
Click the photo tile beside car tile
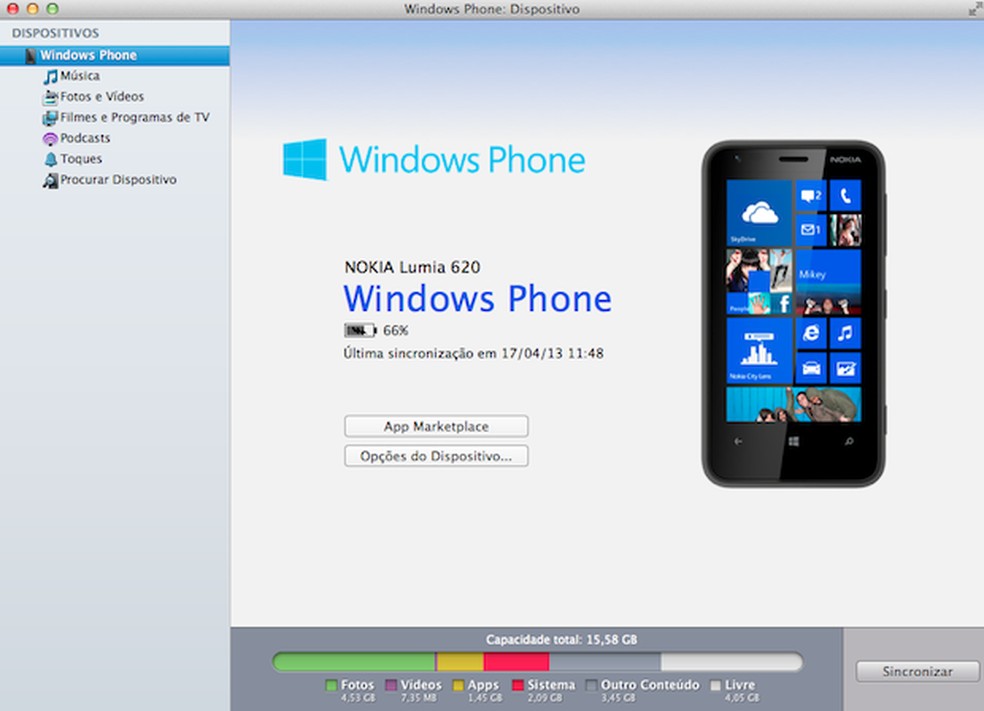click(845, 368)
